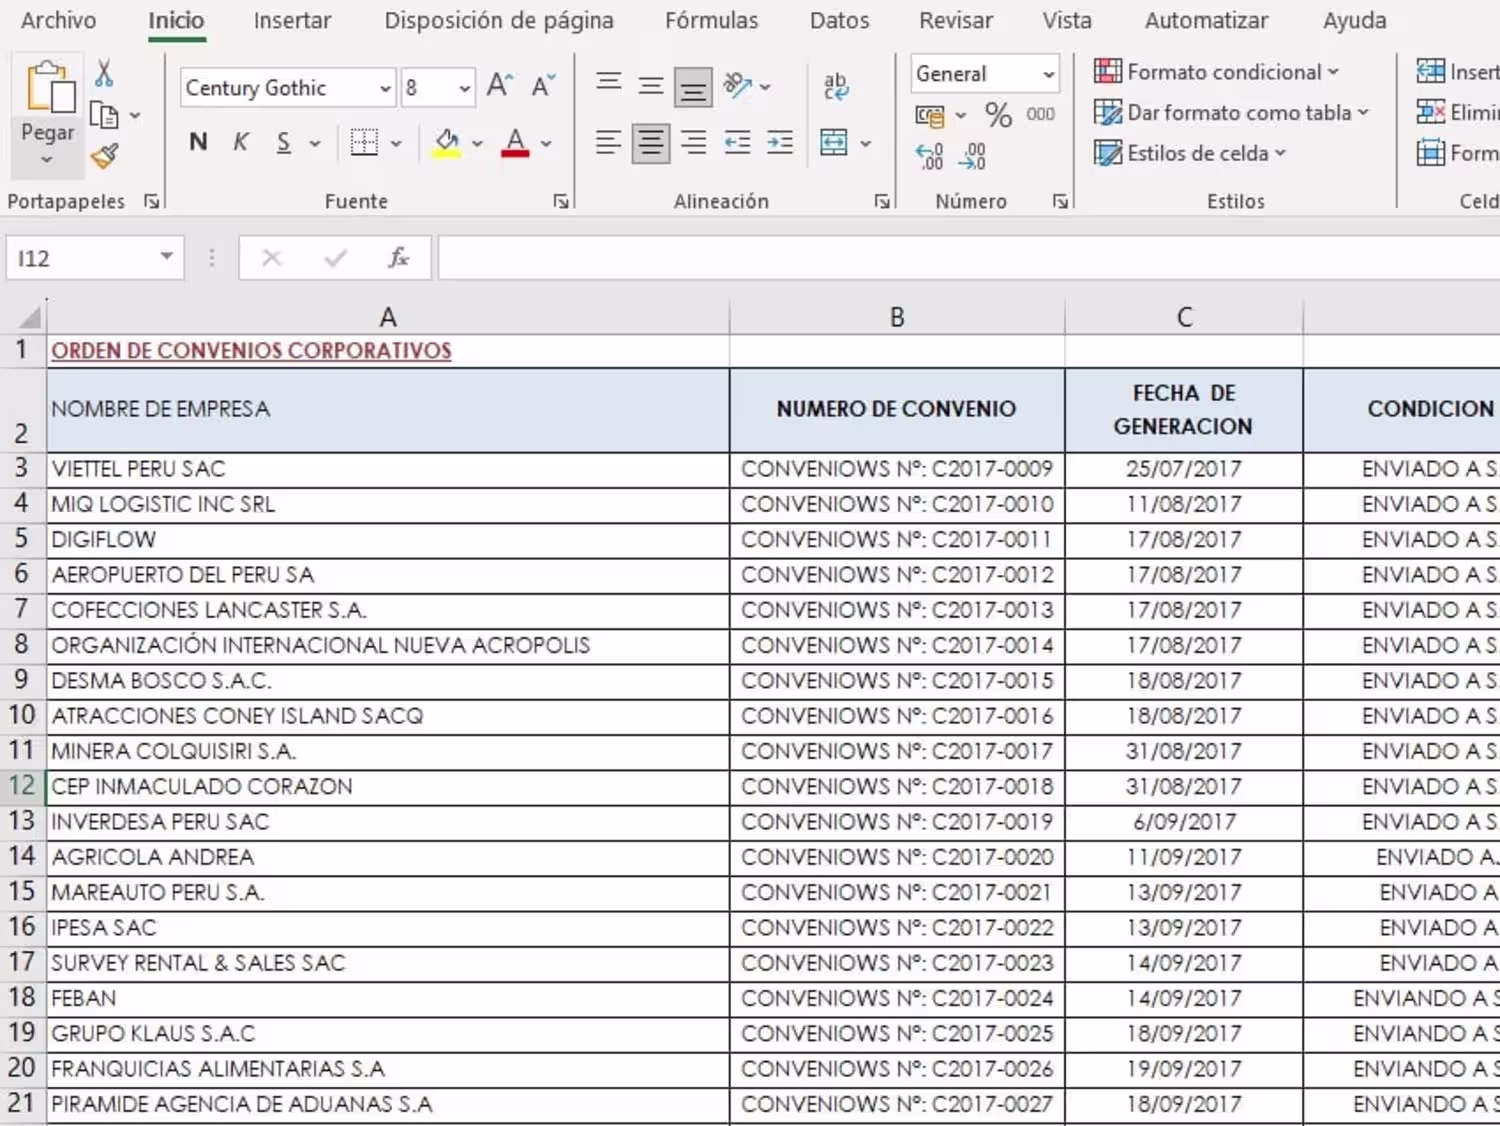The image size is (1500, 1126).
Task: Click the formula bar cancel X icon
Action: (271, 258)
